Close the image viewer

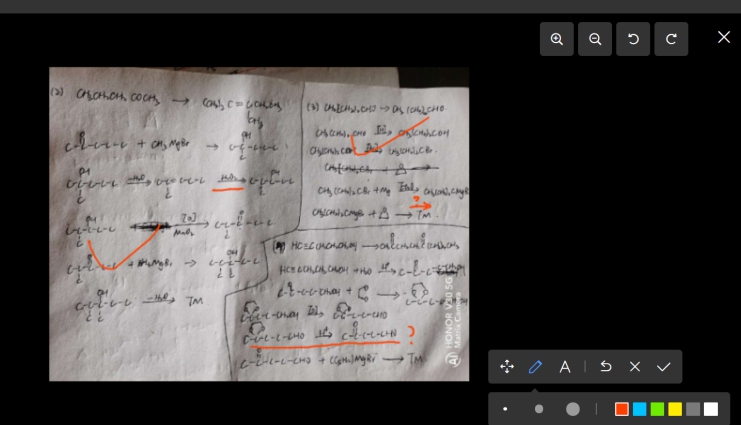coord(724,37)
